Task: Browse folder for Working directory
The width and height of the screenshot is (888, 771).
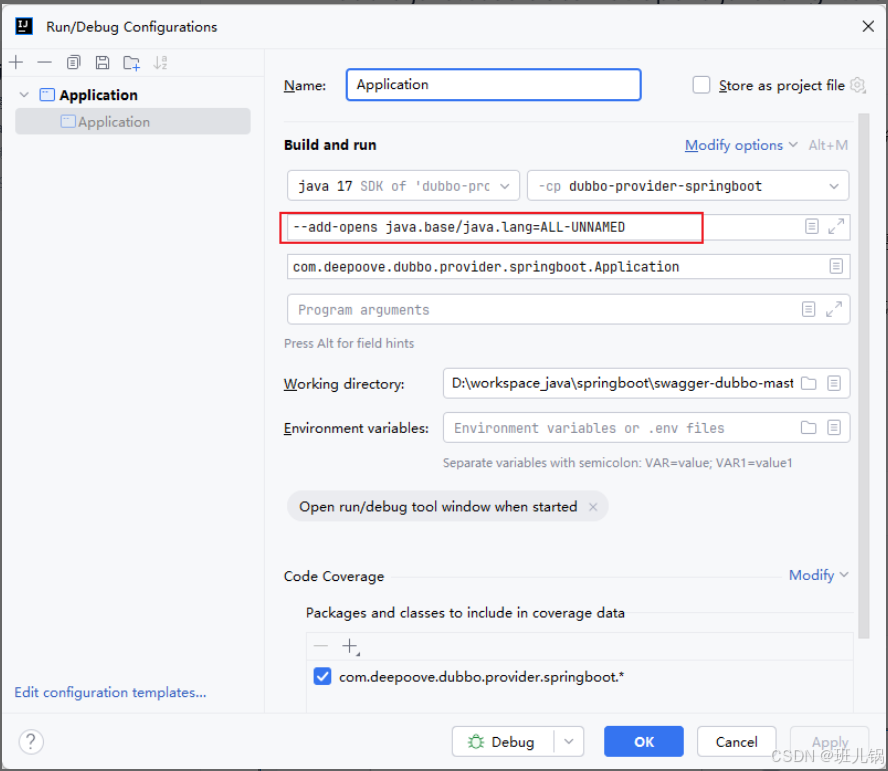Action: (x=809, y=384)
